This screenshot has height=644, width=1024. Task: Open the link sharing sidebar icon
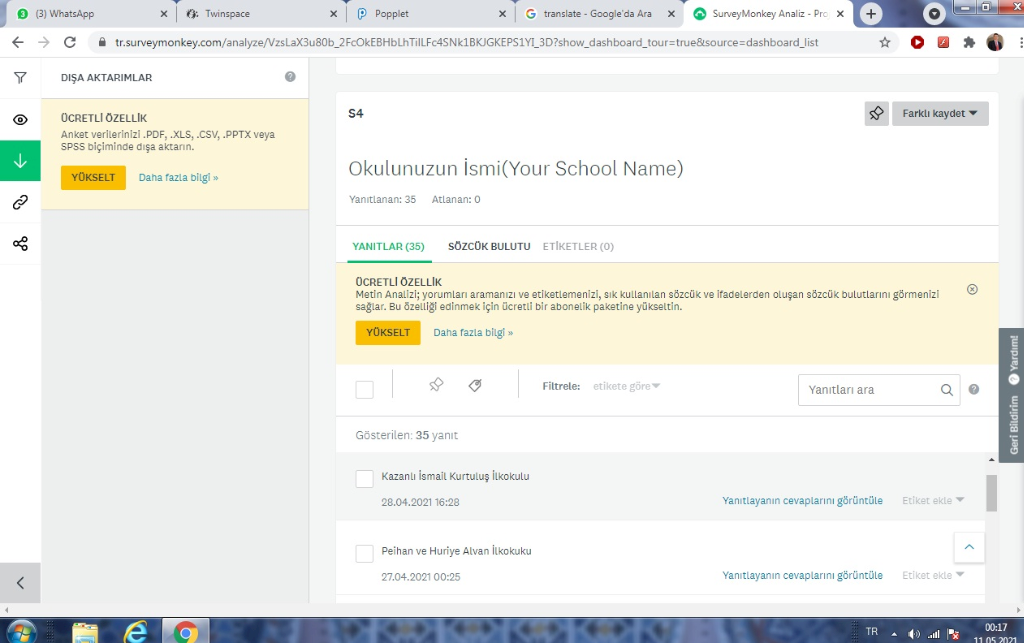(20, 202)
